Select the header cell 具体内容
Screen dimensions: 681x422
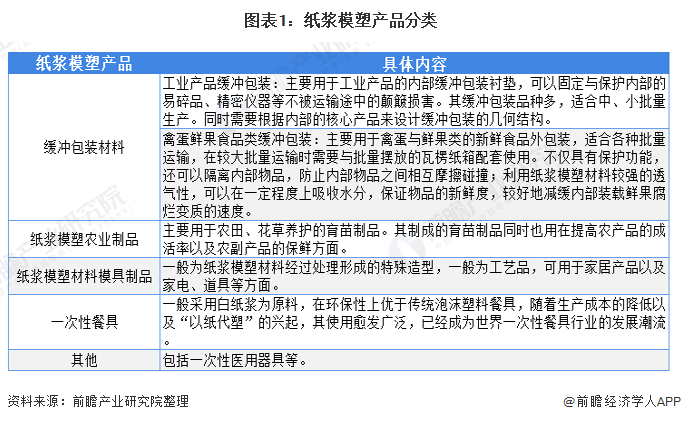(414, 63)
